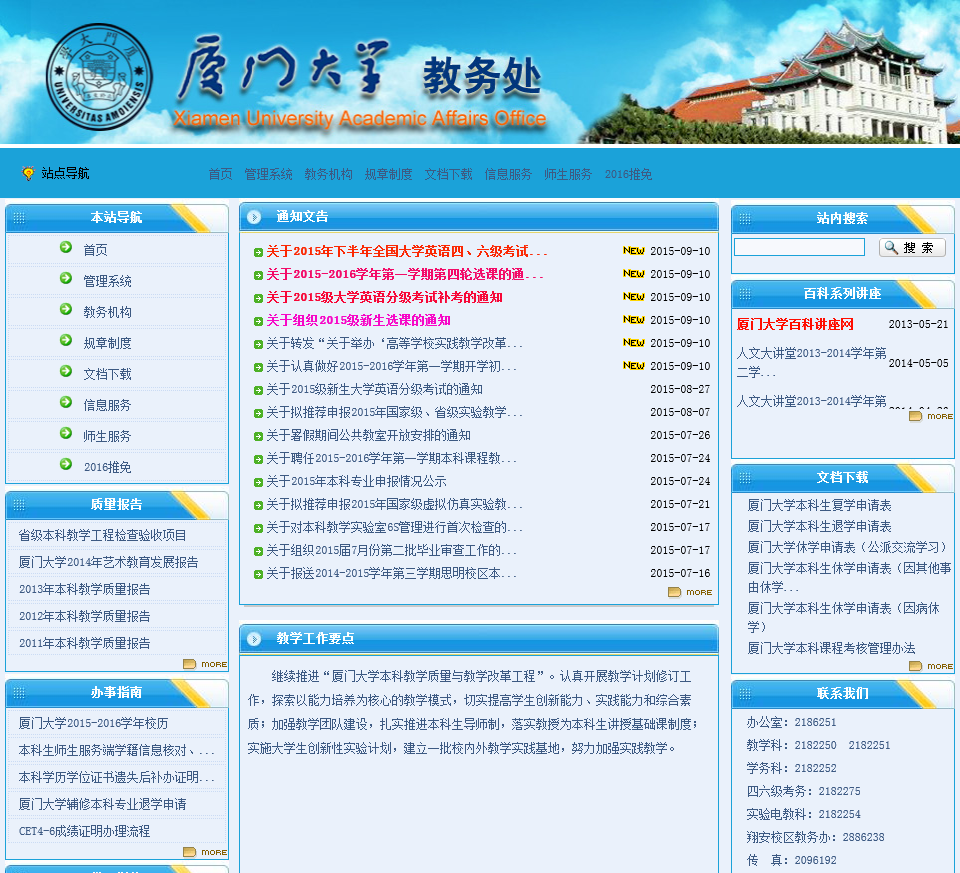Click the 办公室：2186251 contact line
This screenshot has height=873, width=960.
click(791, 722)
